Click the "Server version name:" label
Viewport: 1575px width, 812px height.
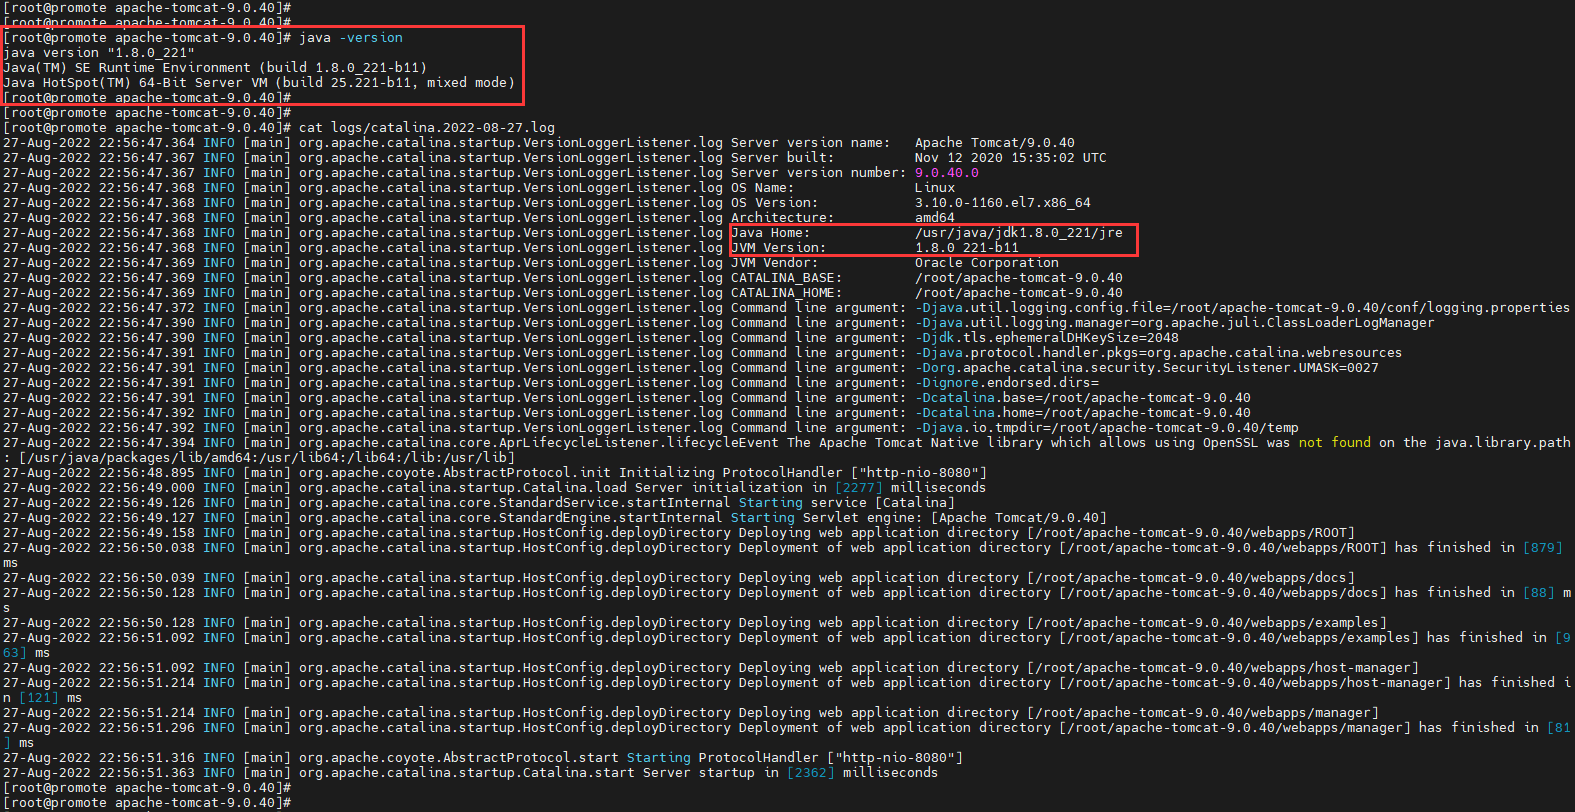(x=811, y=143)
